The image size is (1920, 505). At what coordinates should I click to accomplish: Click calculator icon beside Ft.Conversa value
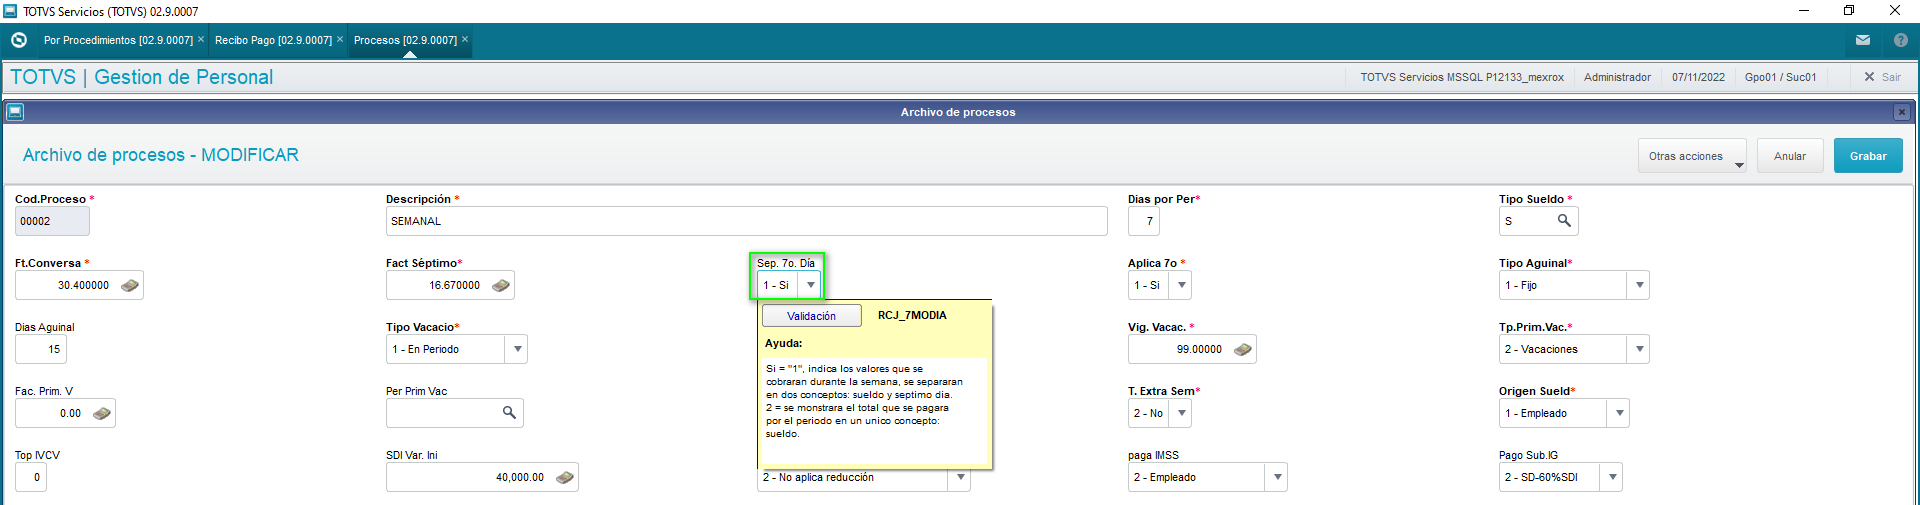(x=130, y=285)
